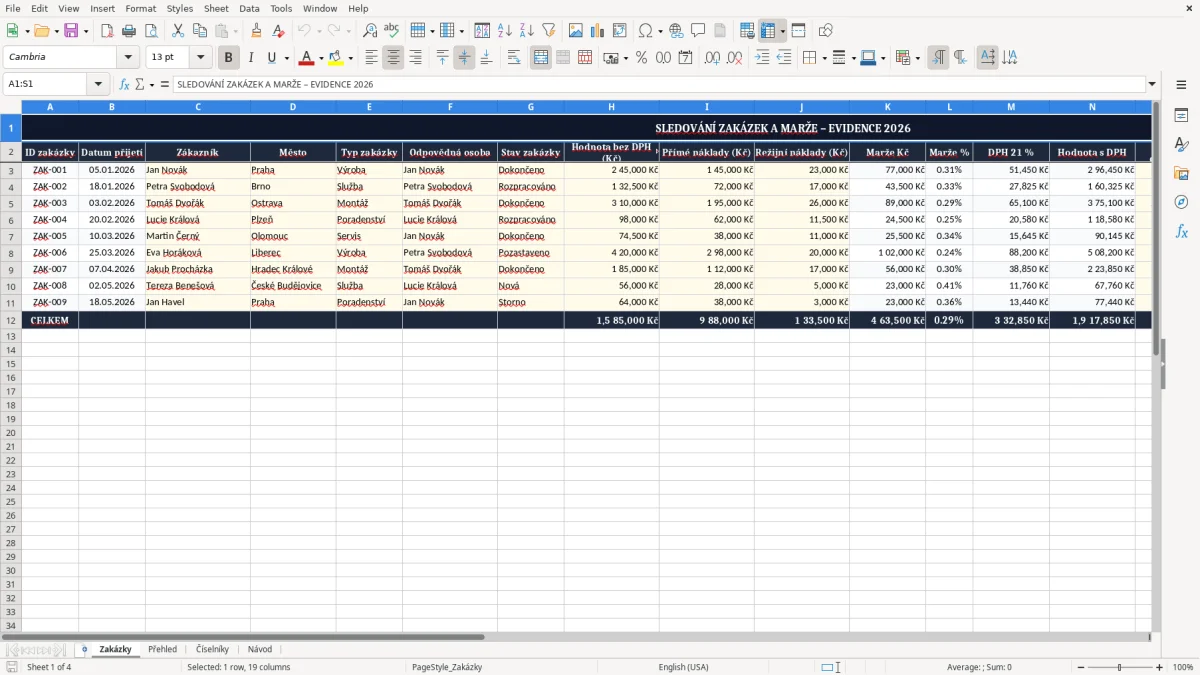Expand the Name Box dropdown arrow

[x=98, y=85]
